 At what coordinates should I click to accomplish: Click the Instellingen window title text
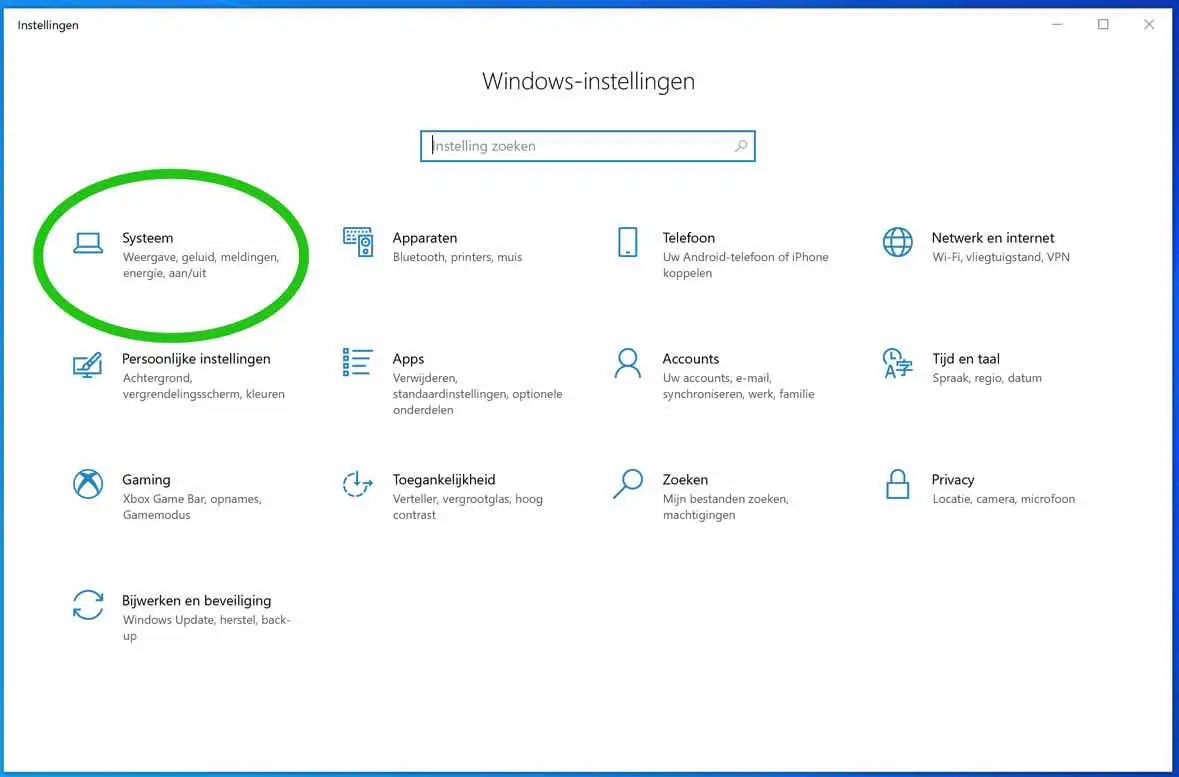[x=48, y=25]
